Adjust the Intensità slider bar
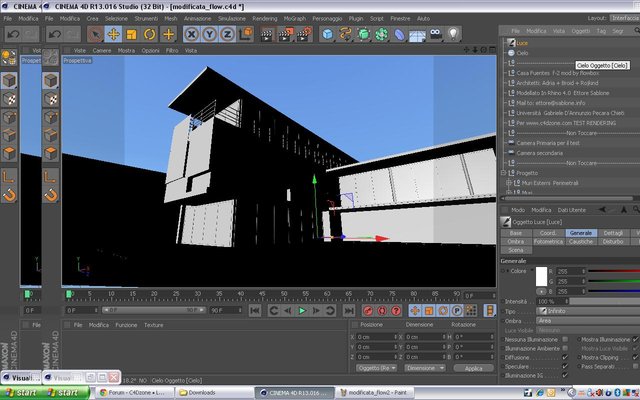 tap(604, 301)
